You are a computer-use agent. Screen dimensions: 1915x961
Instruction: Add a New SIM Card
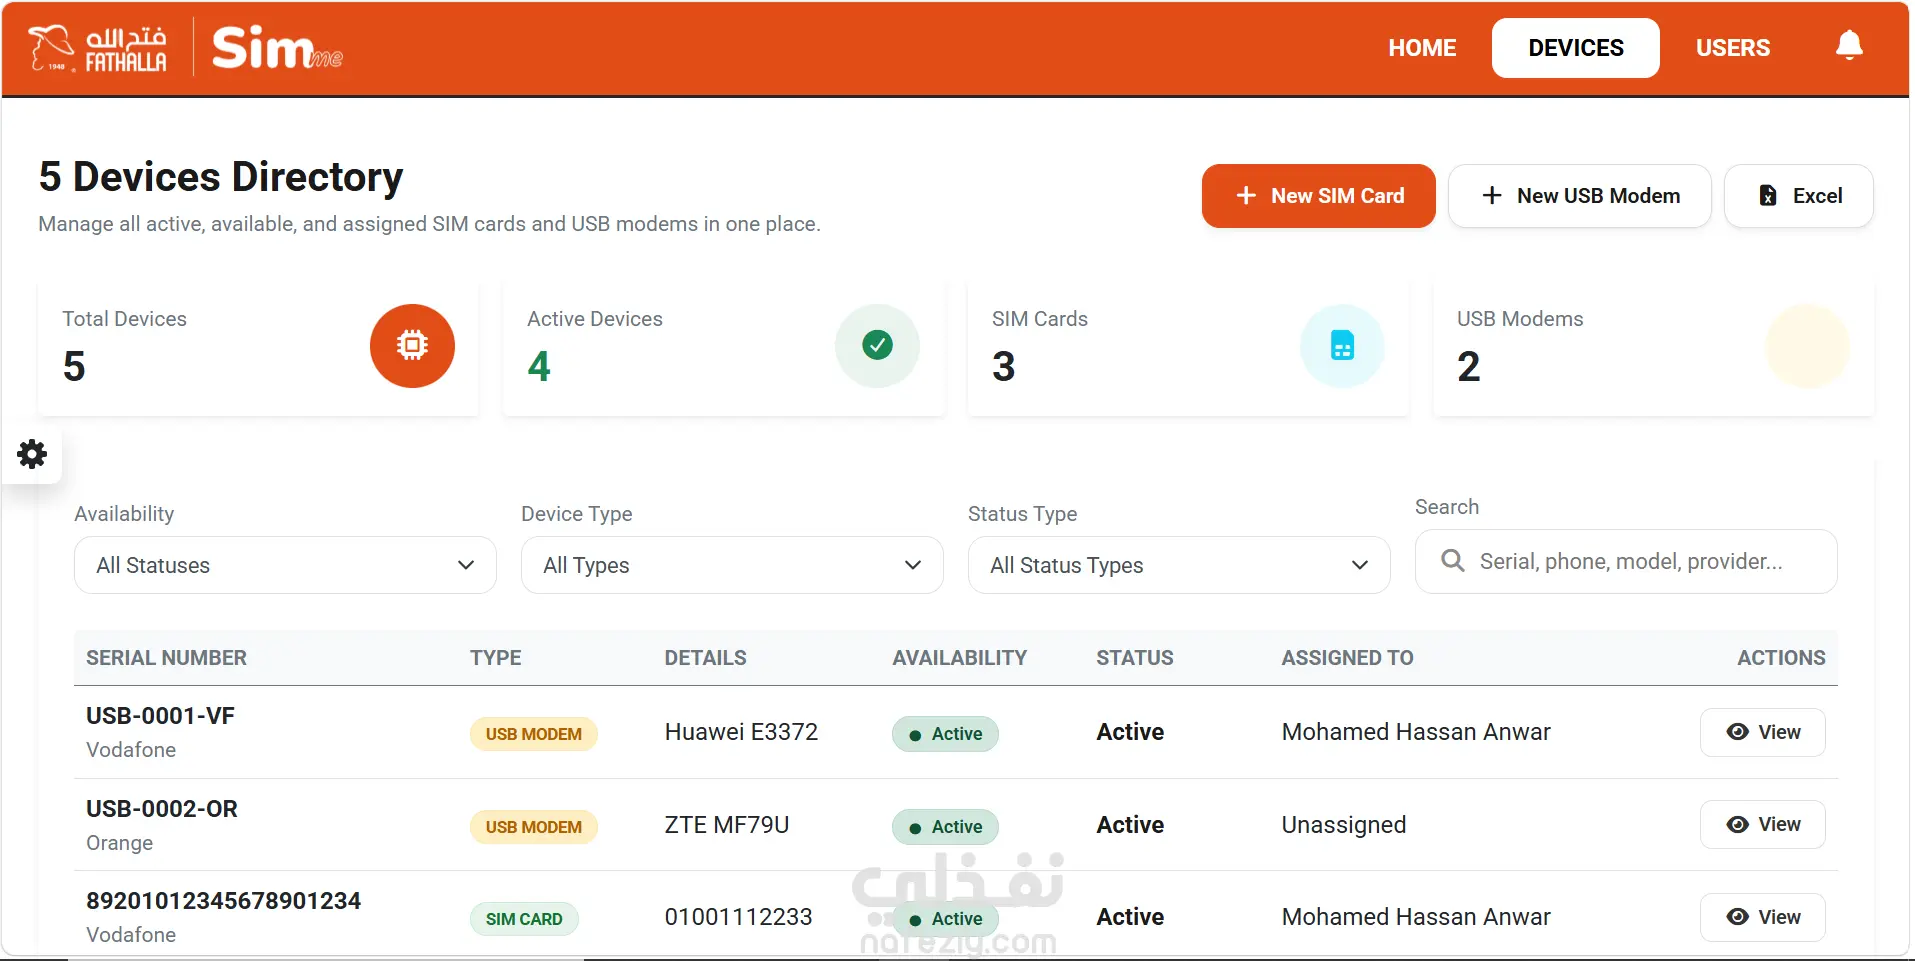coord(1318,196)
